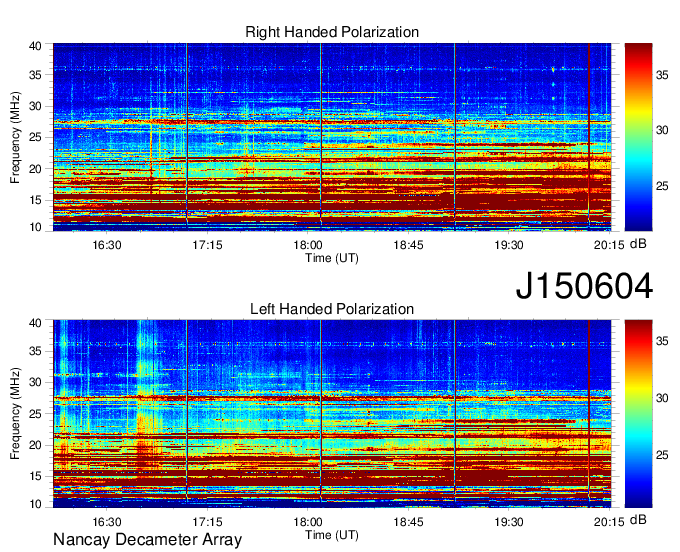Click the 30 dB mark on left-handed colorbar
Image resolution: width=680 pixels, height=552 pixels.
662,398
